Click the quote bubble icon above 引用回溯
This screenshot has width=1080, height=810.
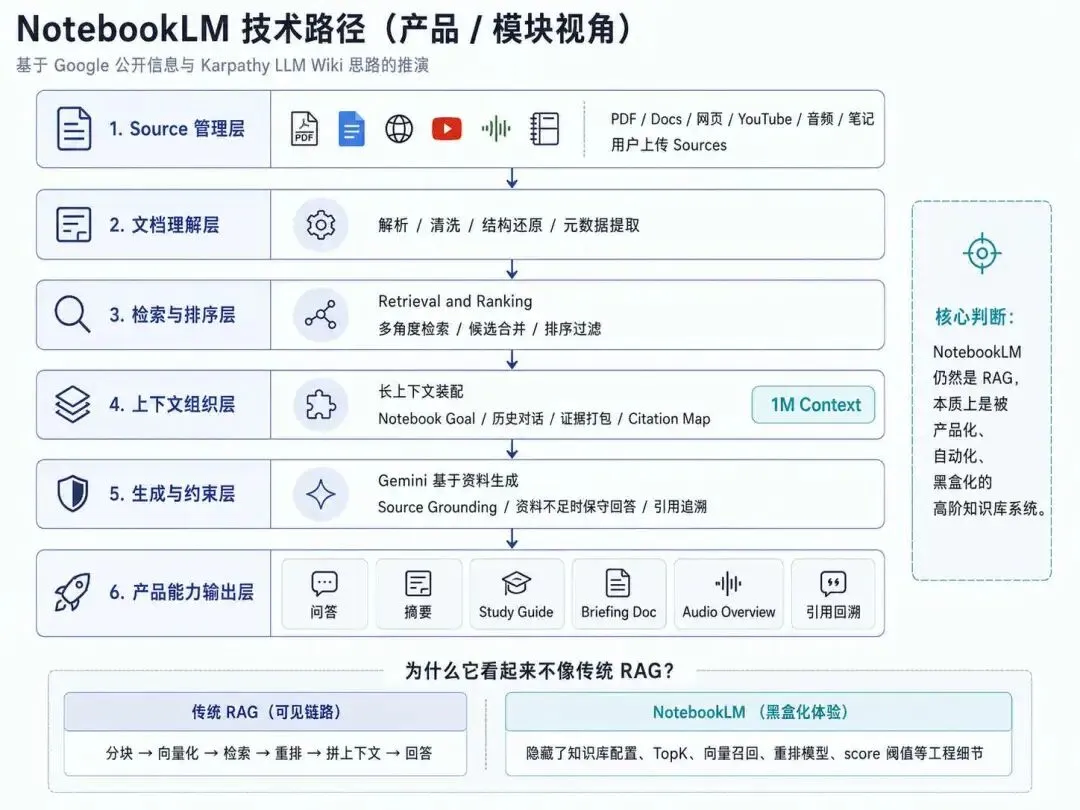coord(833,583)
